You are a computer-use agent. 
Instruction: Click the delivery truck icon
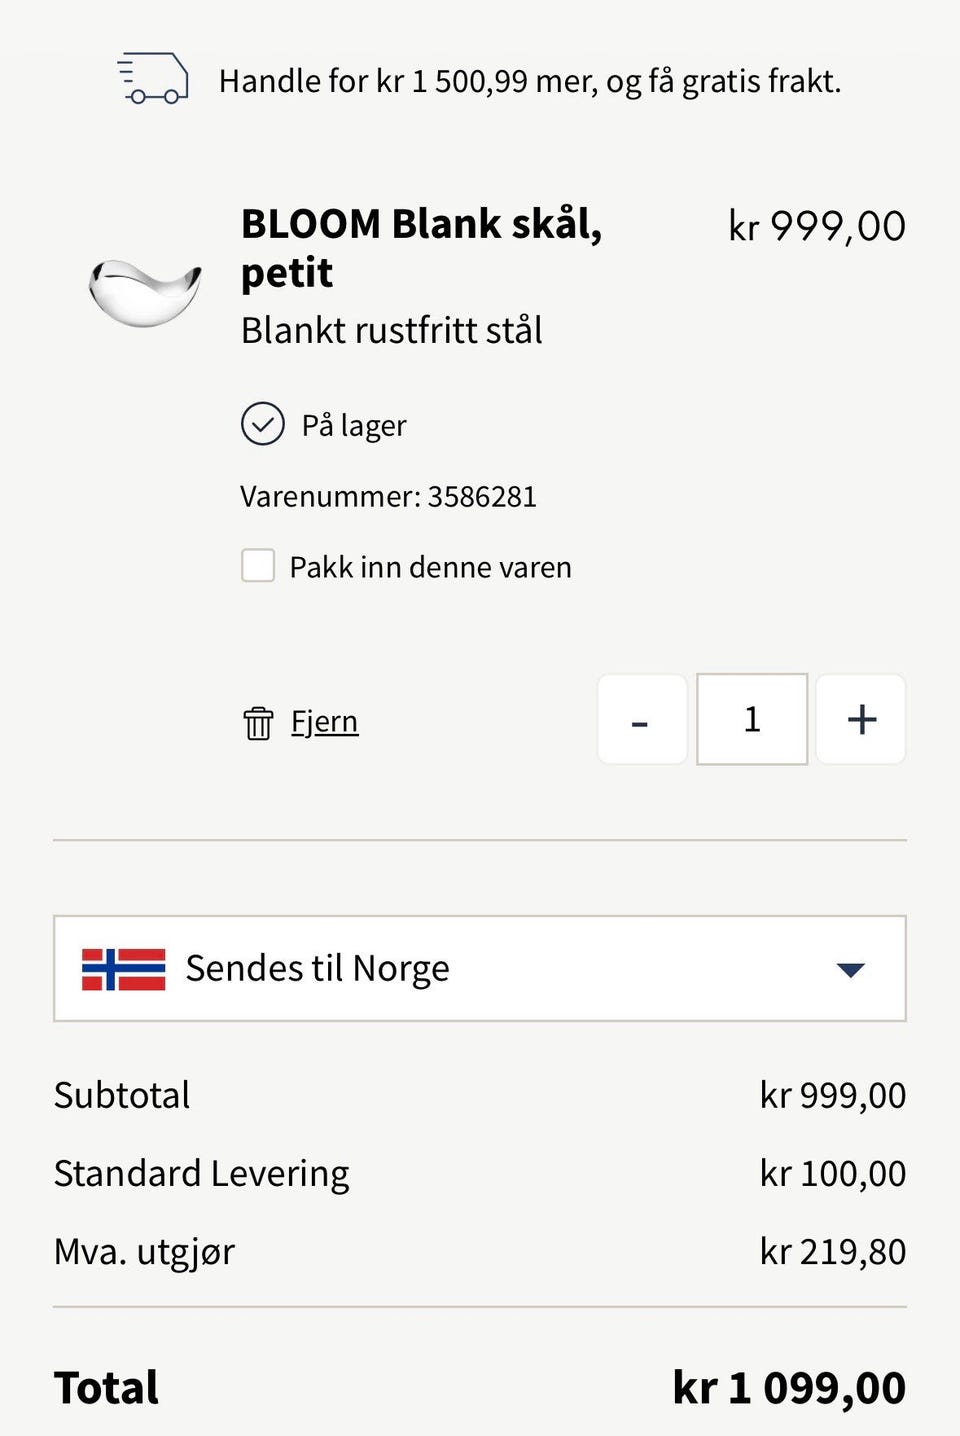(153, 78)
